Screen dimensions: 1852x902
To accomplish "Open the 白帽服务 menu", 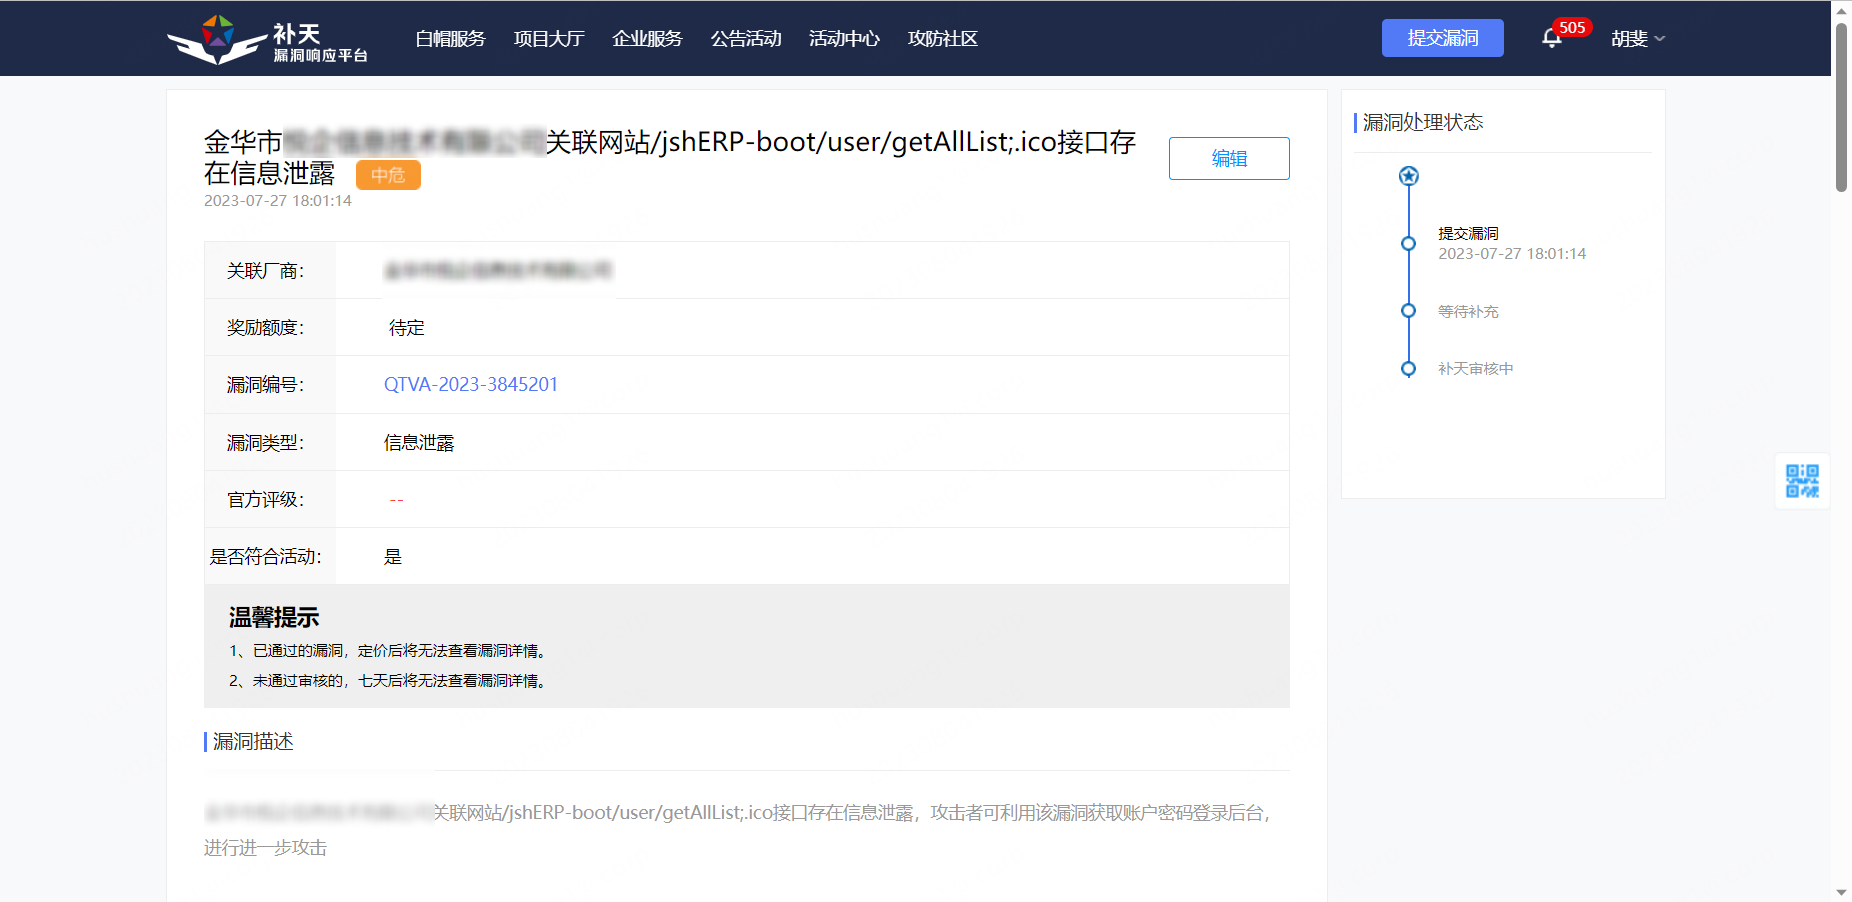I will coord(450,38).
